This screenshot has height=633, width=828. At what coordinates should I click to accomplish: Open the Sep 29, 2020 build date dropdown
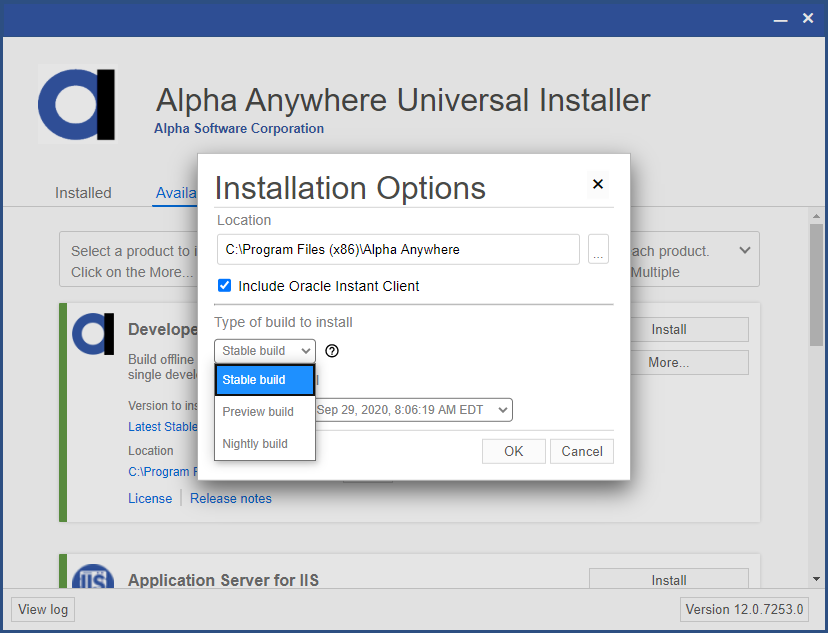coord(414,410)
